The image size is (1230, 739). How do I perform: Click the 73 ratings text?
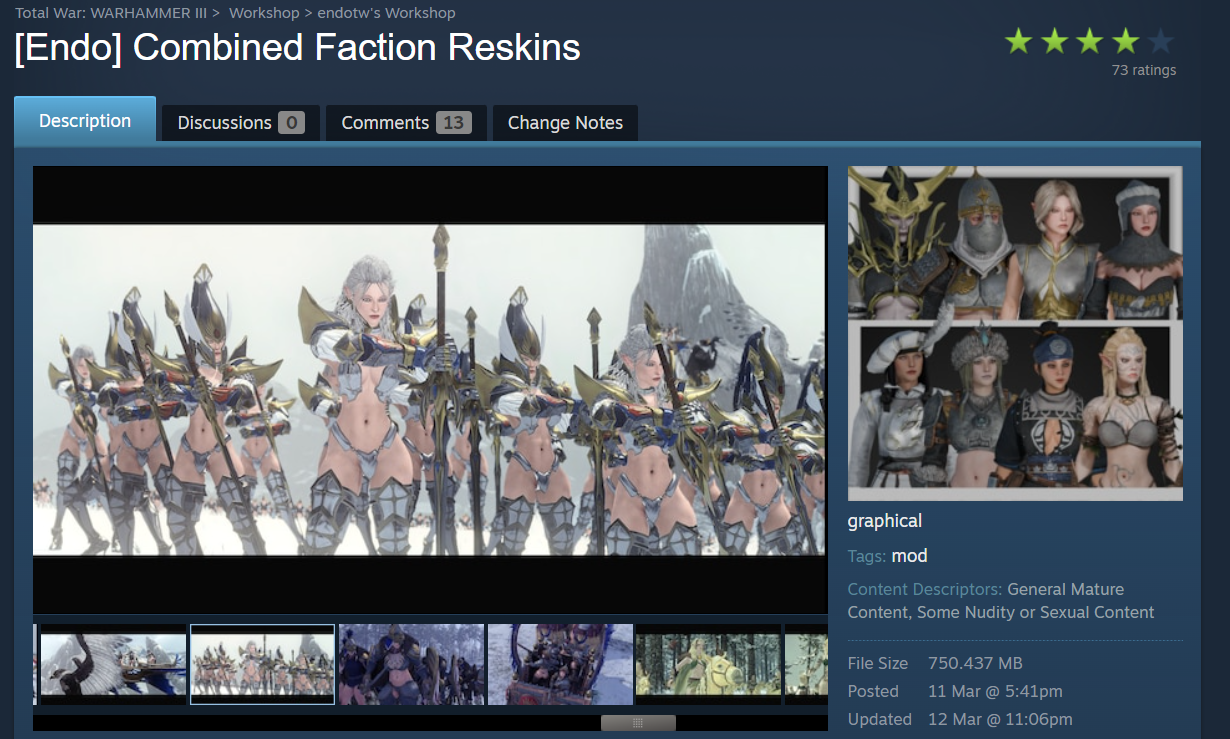(x=1144, y=70)
